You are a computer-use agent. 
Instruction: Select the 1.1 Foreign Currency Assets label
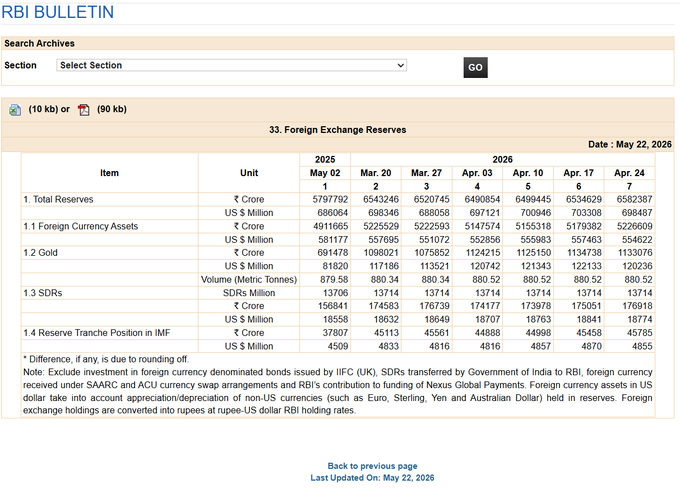(81, 226)
